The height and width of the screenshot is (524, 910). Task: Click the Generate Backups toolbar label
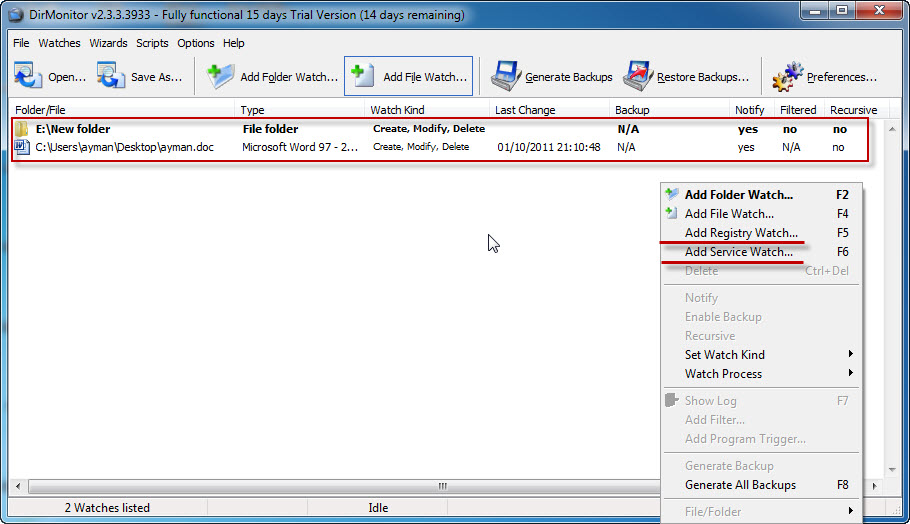pos(568,77)
